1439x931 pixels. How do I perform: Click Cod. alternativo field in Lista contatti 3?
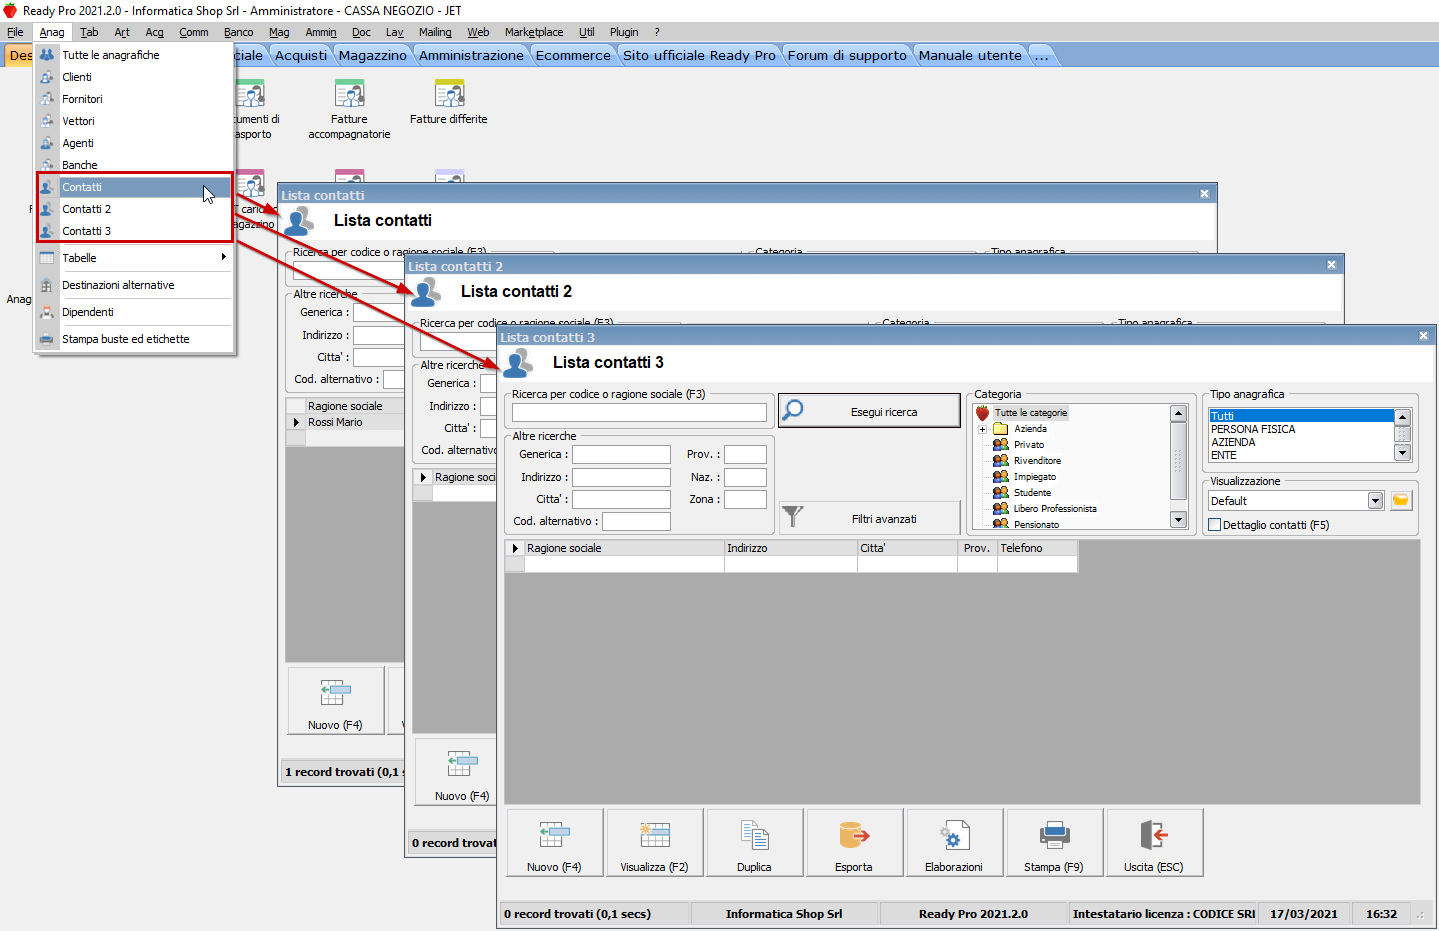636,521
